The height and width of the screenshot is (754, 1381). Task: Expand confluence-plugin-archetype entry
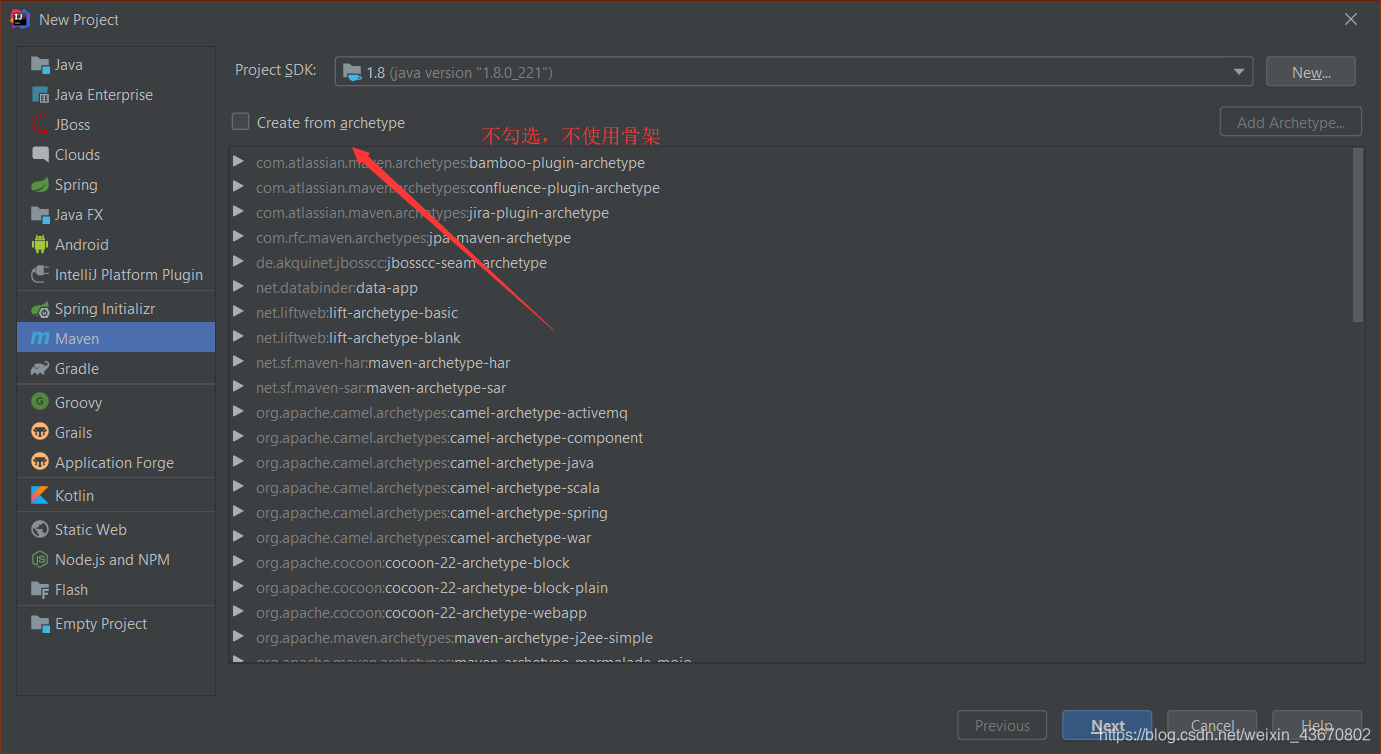[238, 187]
